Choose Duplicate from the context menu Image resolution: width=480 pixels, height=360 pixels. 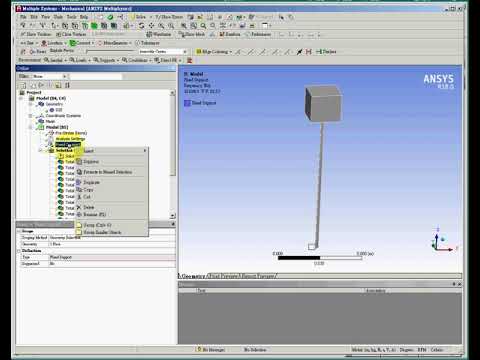tap(112, 182)
